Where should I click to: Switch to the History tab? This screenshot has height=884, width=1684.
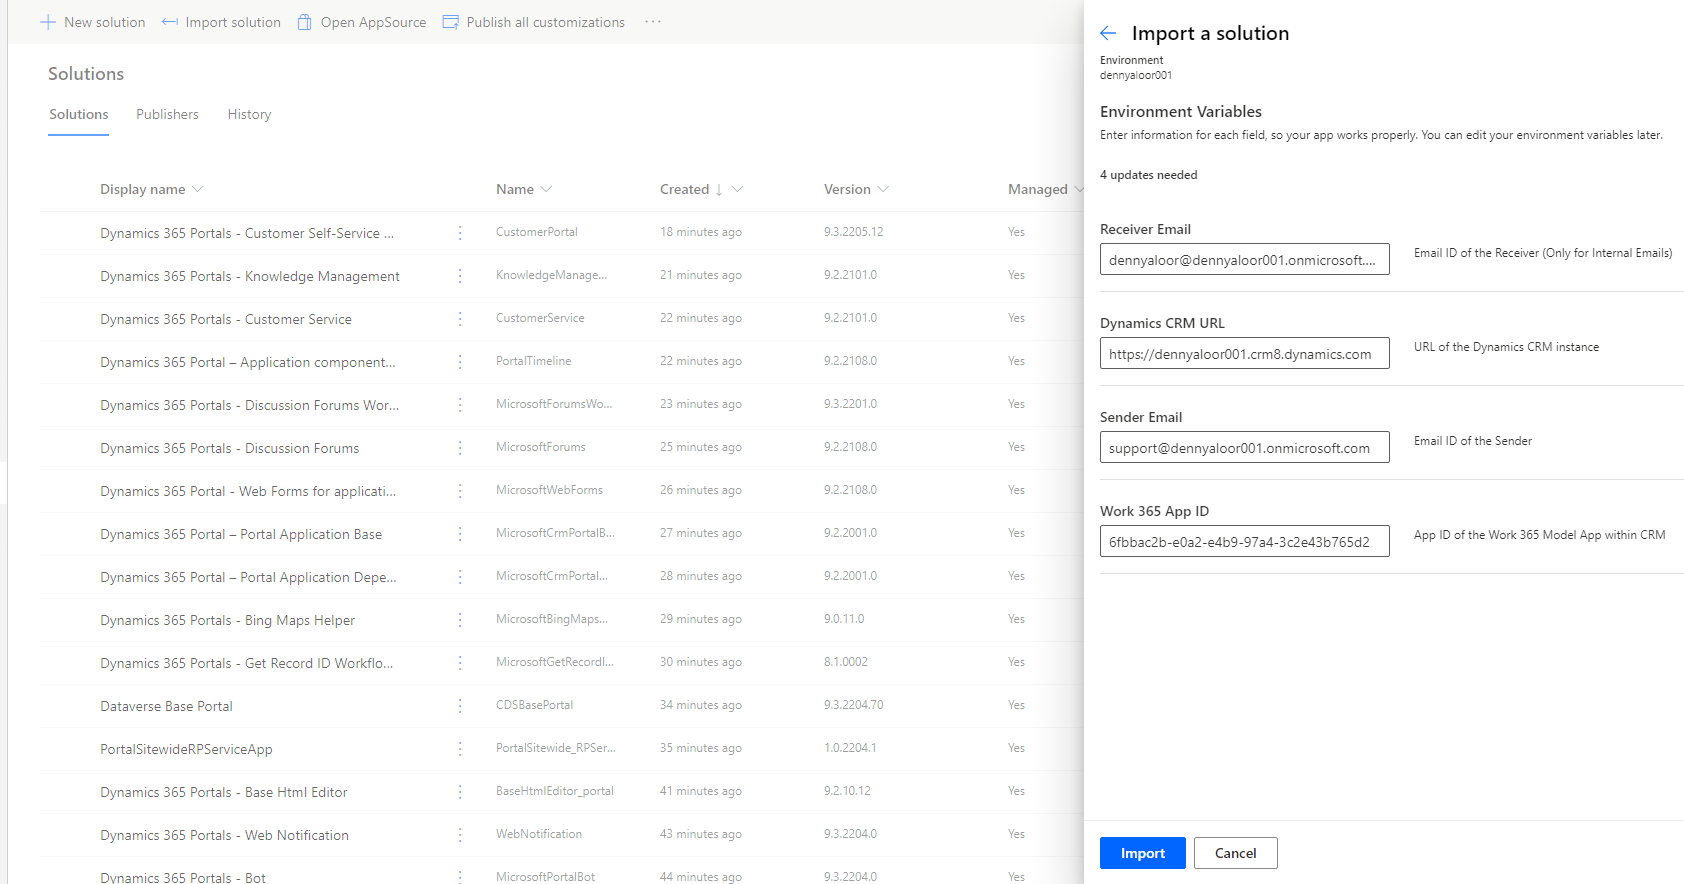(x=249, y=115)
